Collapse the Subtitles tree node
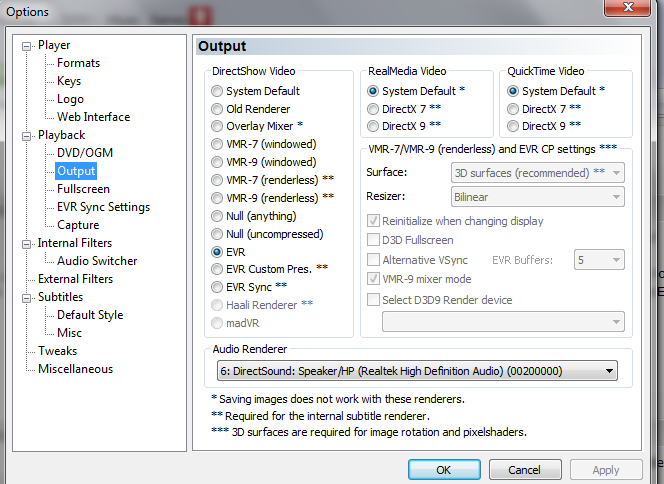664x484 pixels. pyautogui.click(x=27, y=298)
